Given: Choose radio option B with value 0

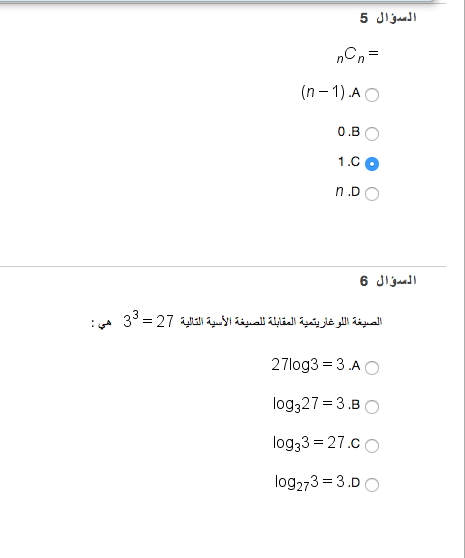Looking at the screenshot, I should click(372, 134).
